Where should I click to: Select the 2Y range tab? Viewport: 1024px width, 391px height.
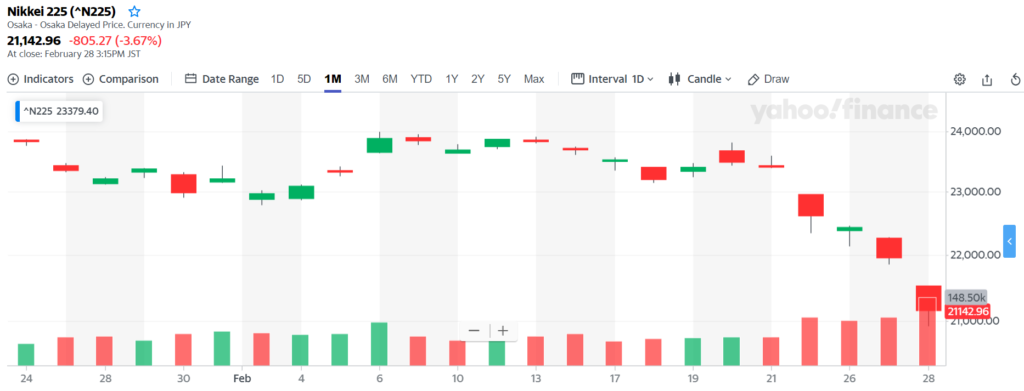pos(478,79)
